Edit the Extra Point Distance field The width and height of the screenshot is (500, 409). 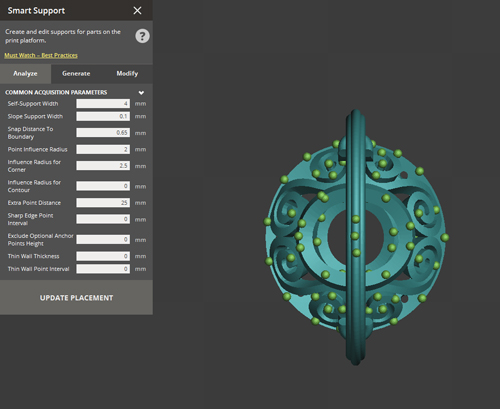click(x=103, y=203)
